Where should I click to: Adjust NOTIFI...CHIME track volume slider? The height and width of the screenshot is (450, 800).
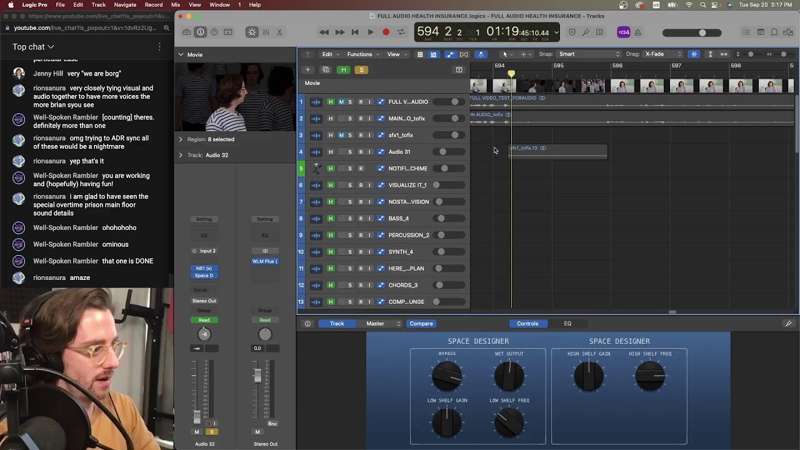(x=448, y=168)
